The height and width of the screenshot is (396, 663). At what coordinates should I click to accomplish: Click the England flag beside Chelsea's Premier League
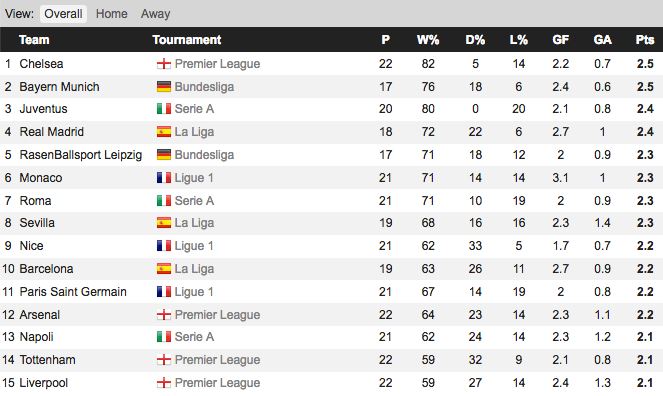(x=164, y=64)
